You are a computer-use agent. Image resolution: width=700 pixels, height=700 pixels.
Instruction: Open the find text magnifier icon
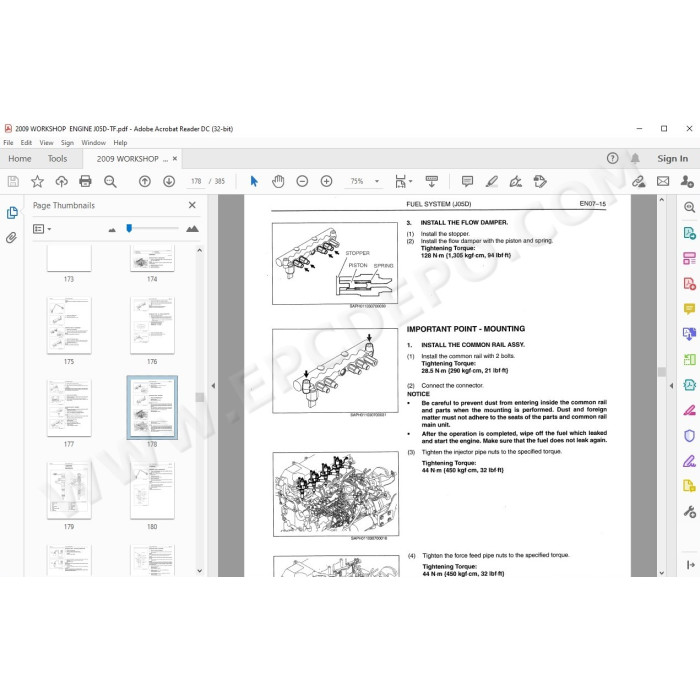pyautogui.click(x=110, y=181)
